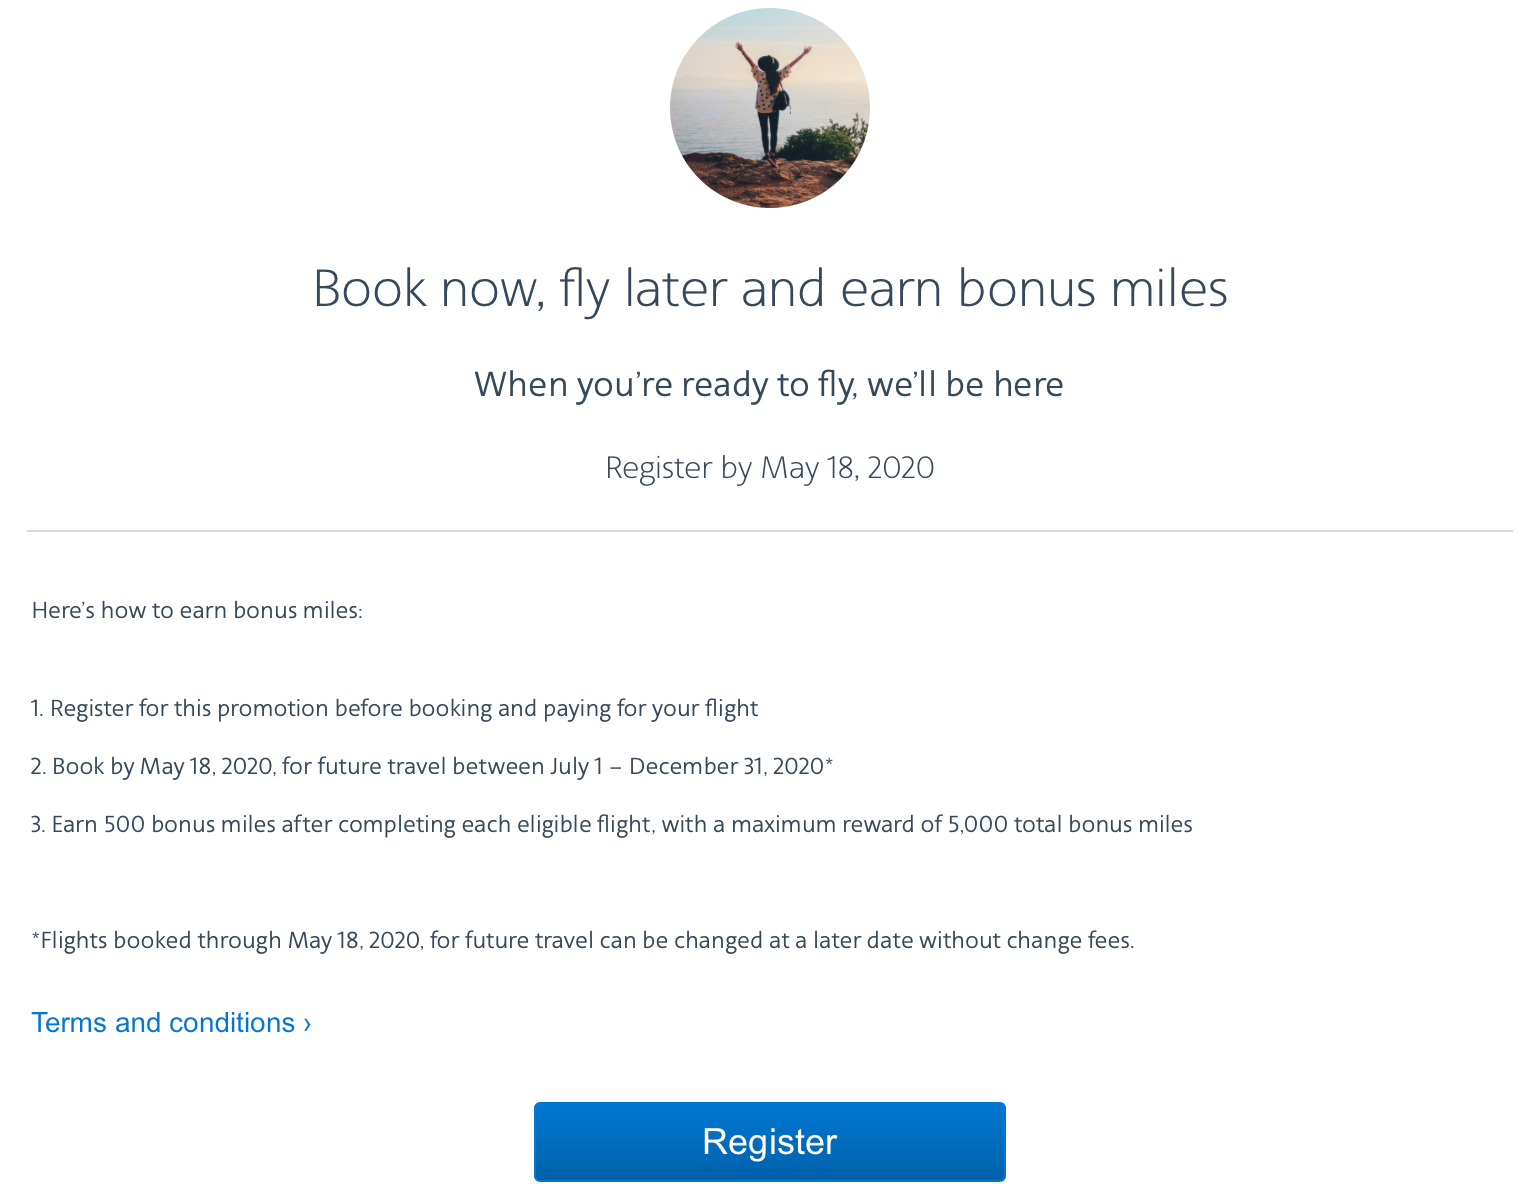Select the 'Book now, fly later' headline
Screen dimensions: 1522x1198
770,289
